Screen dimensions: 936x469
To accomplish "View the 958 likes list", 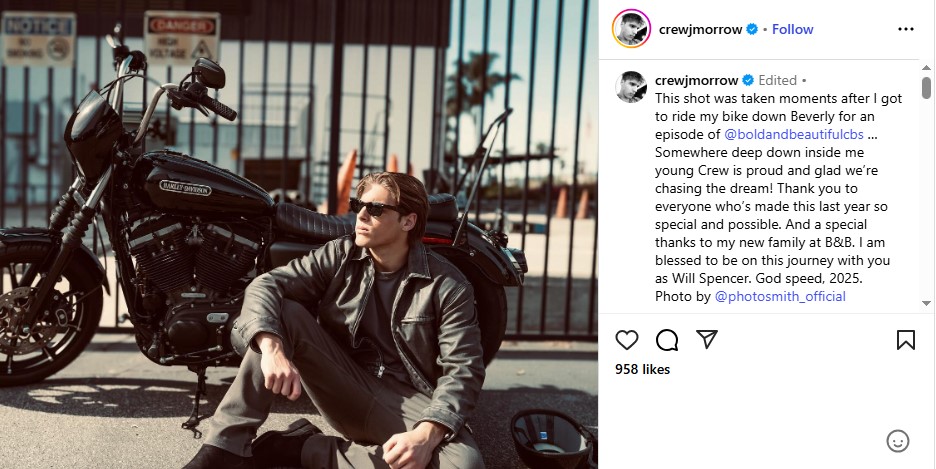I will pyautogui.click(x=642, y=369).
